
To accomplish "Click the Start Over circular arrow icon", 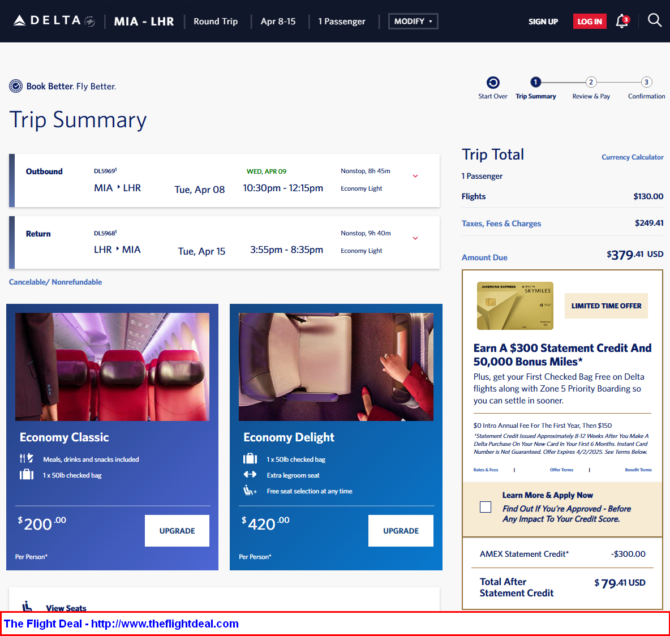I will click(x=493, y=82).
